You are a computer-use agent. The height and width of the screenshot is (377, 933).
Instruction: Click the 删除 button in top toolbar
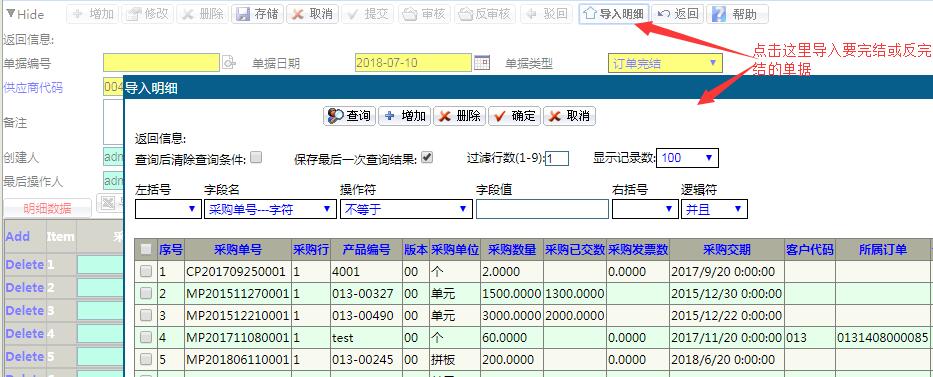tap(202, 14)
